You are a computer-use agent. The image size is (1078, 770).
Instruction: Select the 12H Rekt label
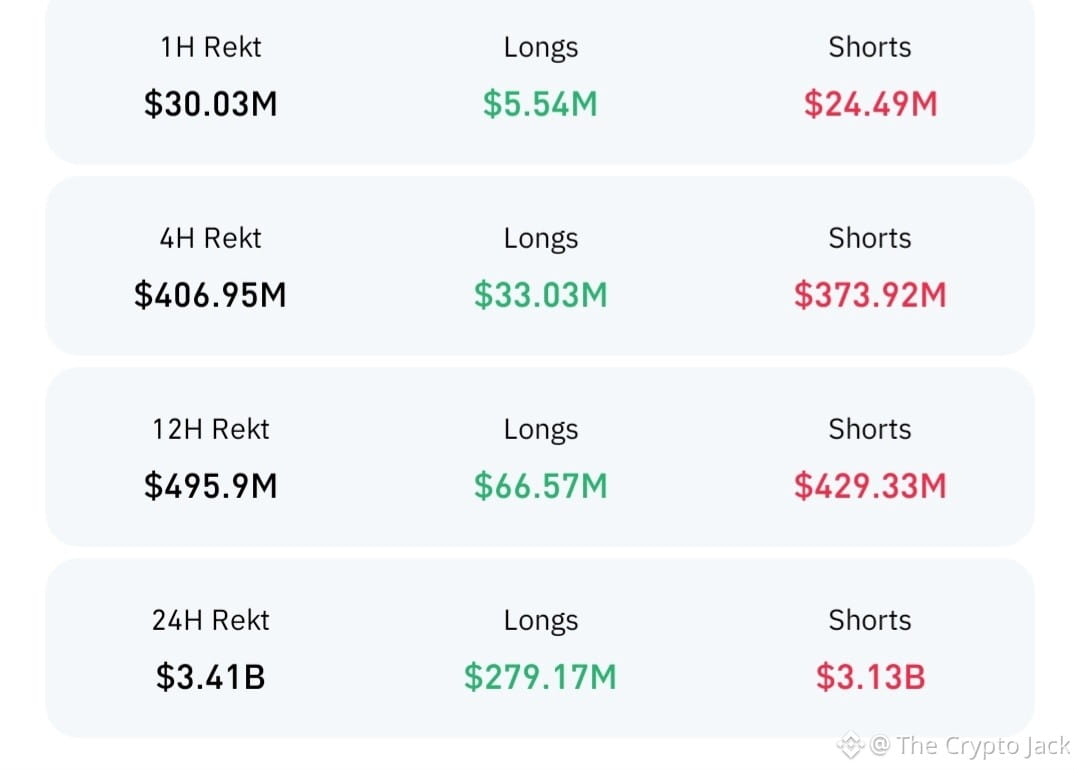210,430
